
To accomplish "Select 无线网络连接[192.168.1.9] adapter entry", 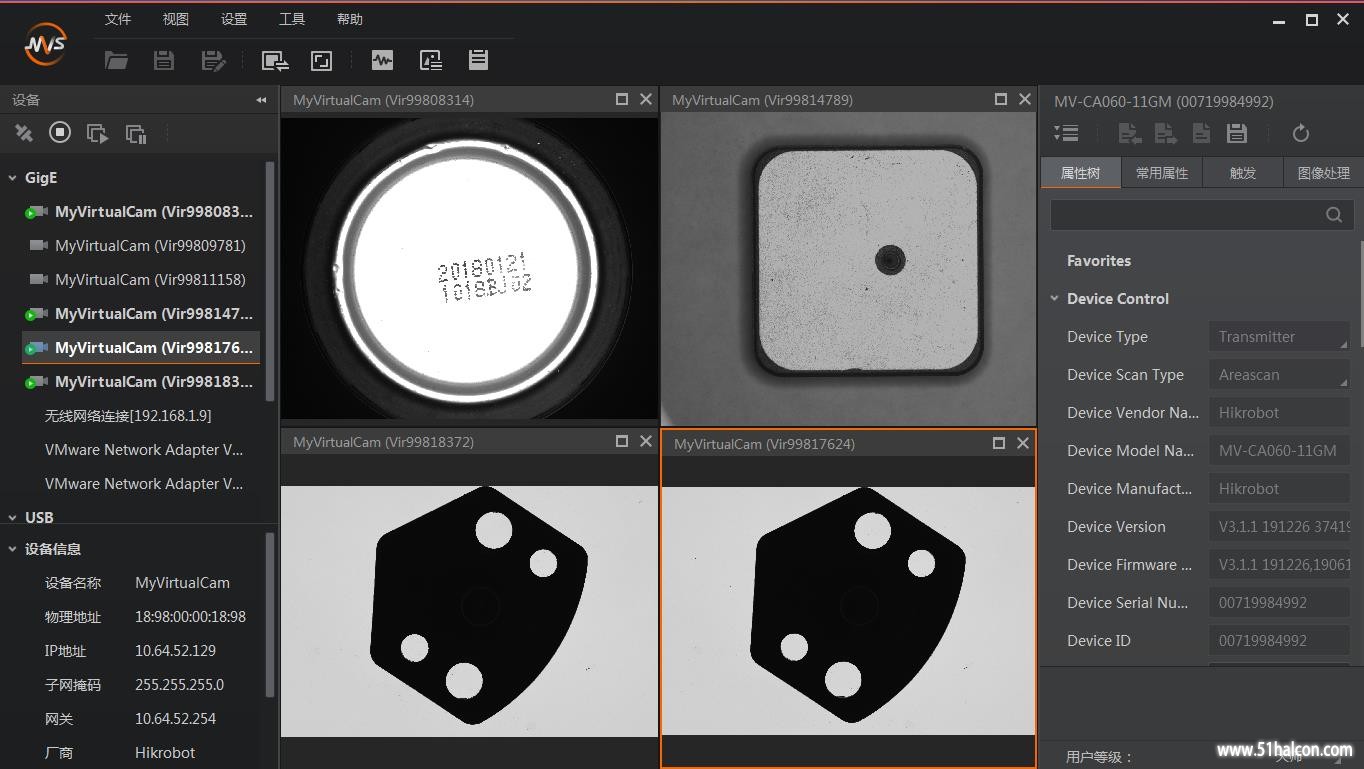I will click(x=128, y=416).
